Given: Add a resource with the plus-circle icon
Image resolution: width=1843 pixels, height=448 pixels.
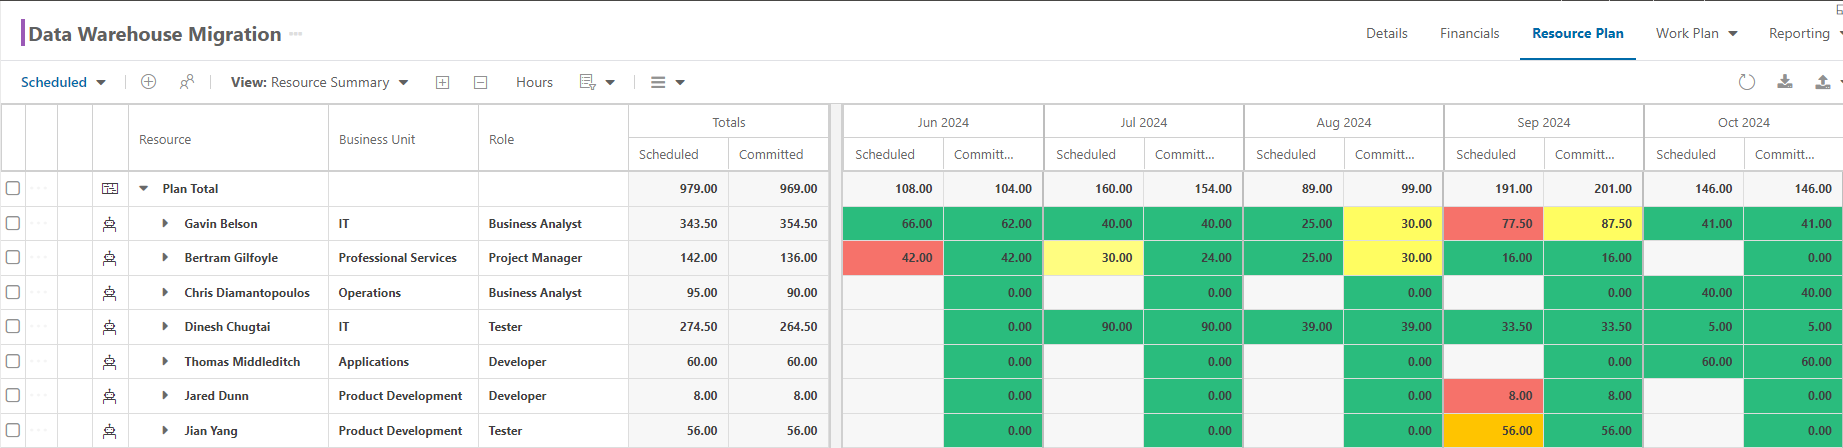Looking at the screenshot, I should pyautogui.click(x=148, y=82).
